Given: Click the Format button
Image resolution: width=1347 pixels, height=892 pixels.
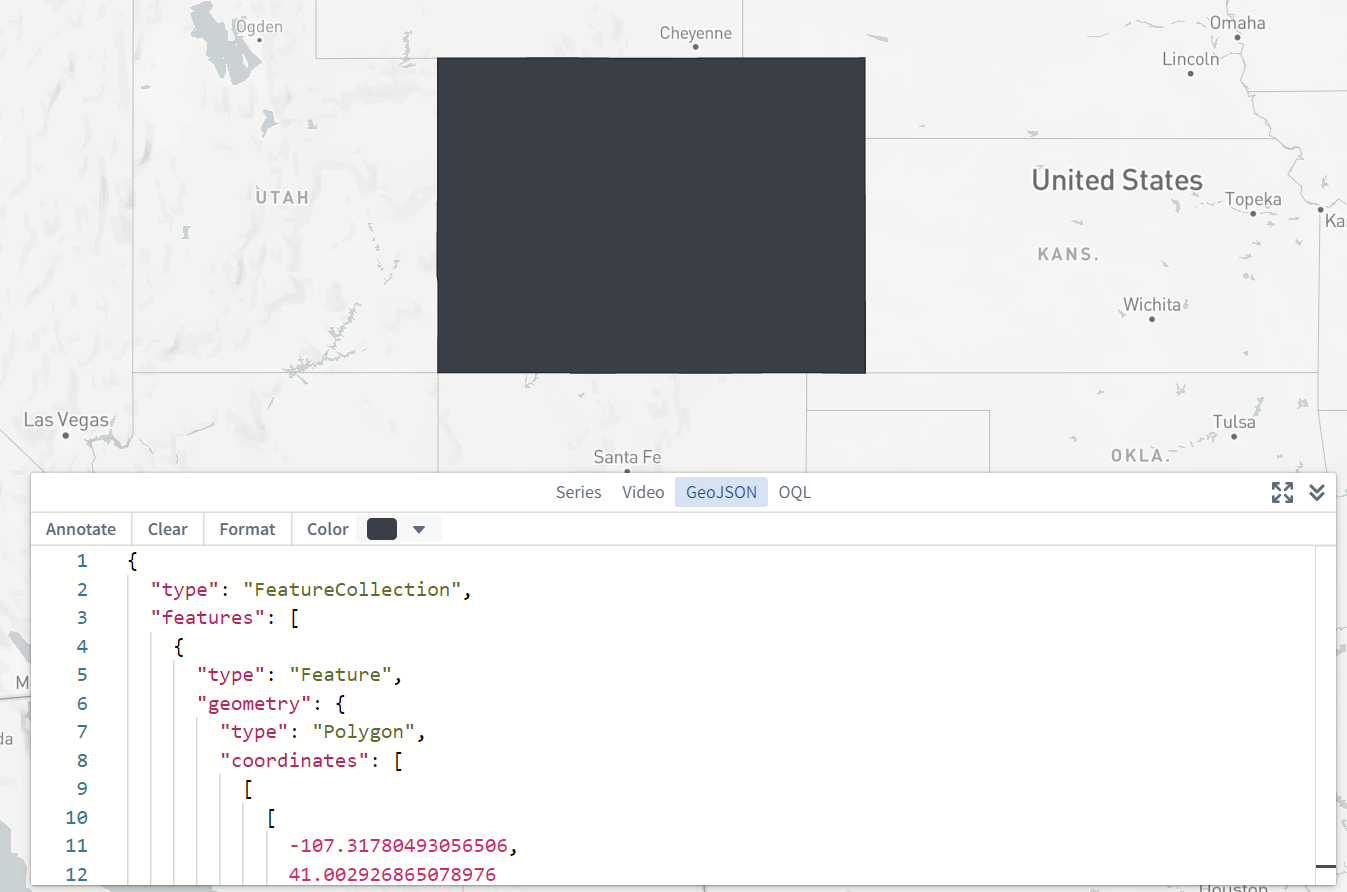Looking at the screenshot, I should point(247,529).
